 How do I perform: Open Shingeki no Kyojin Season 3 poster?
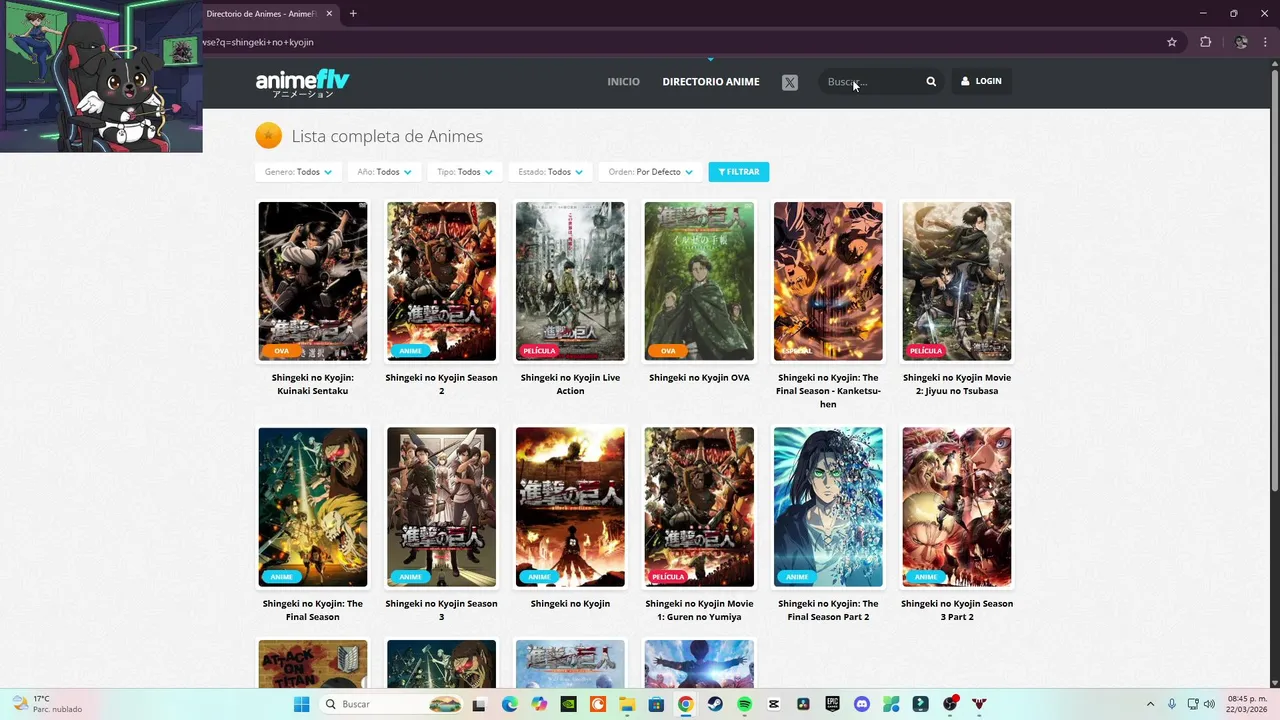441,507
